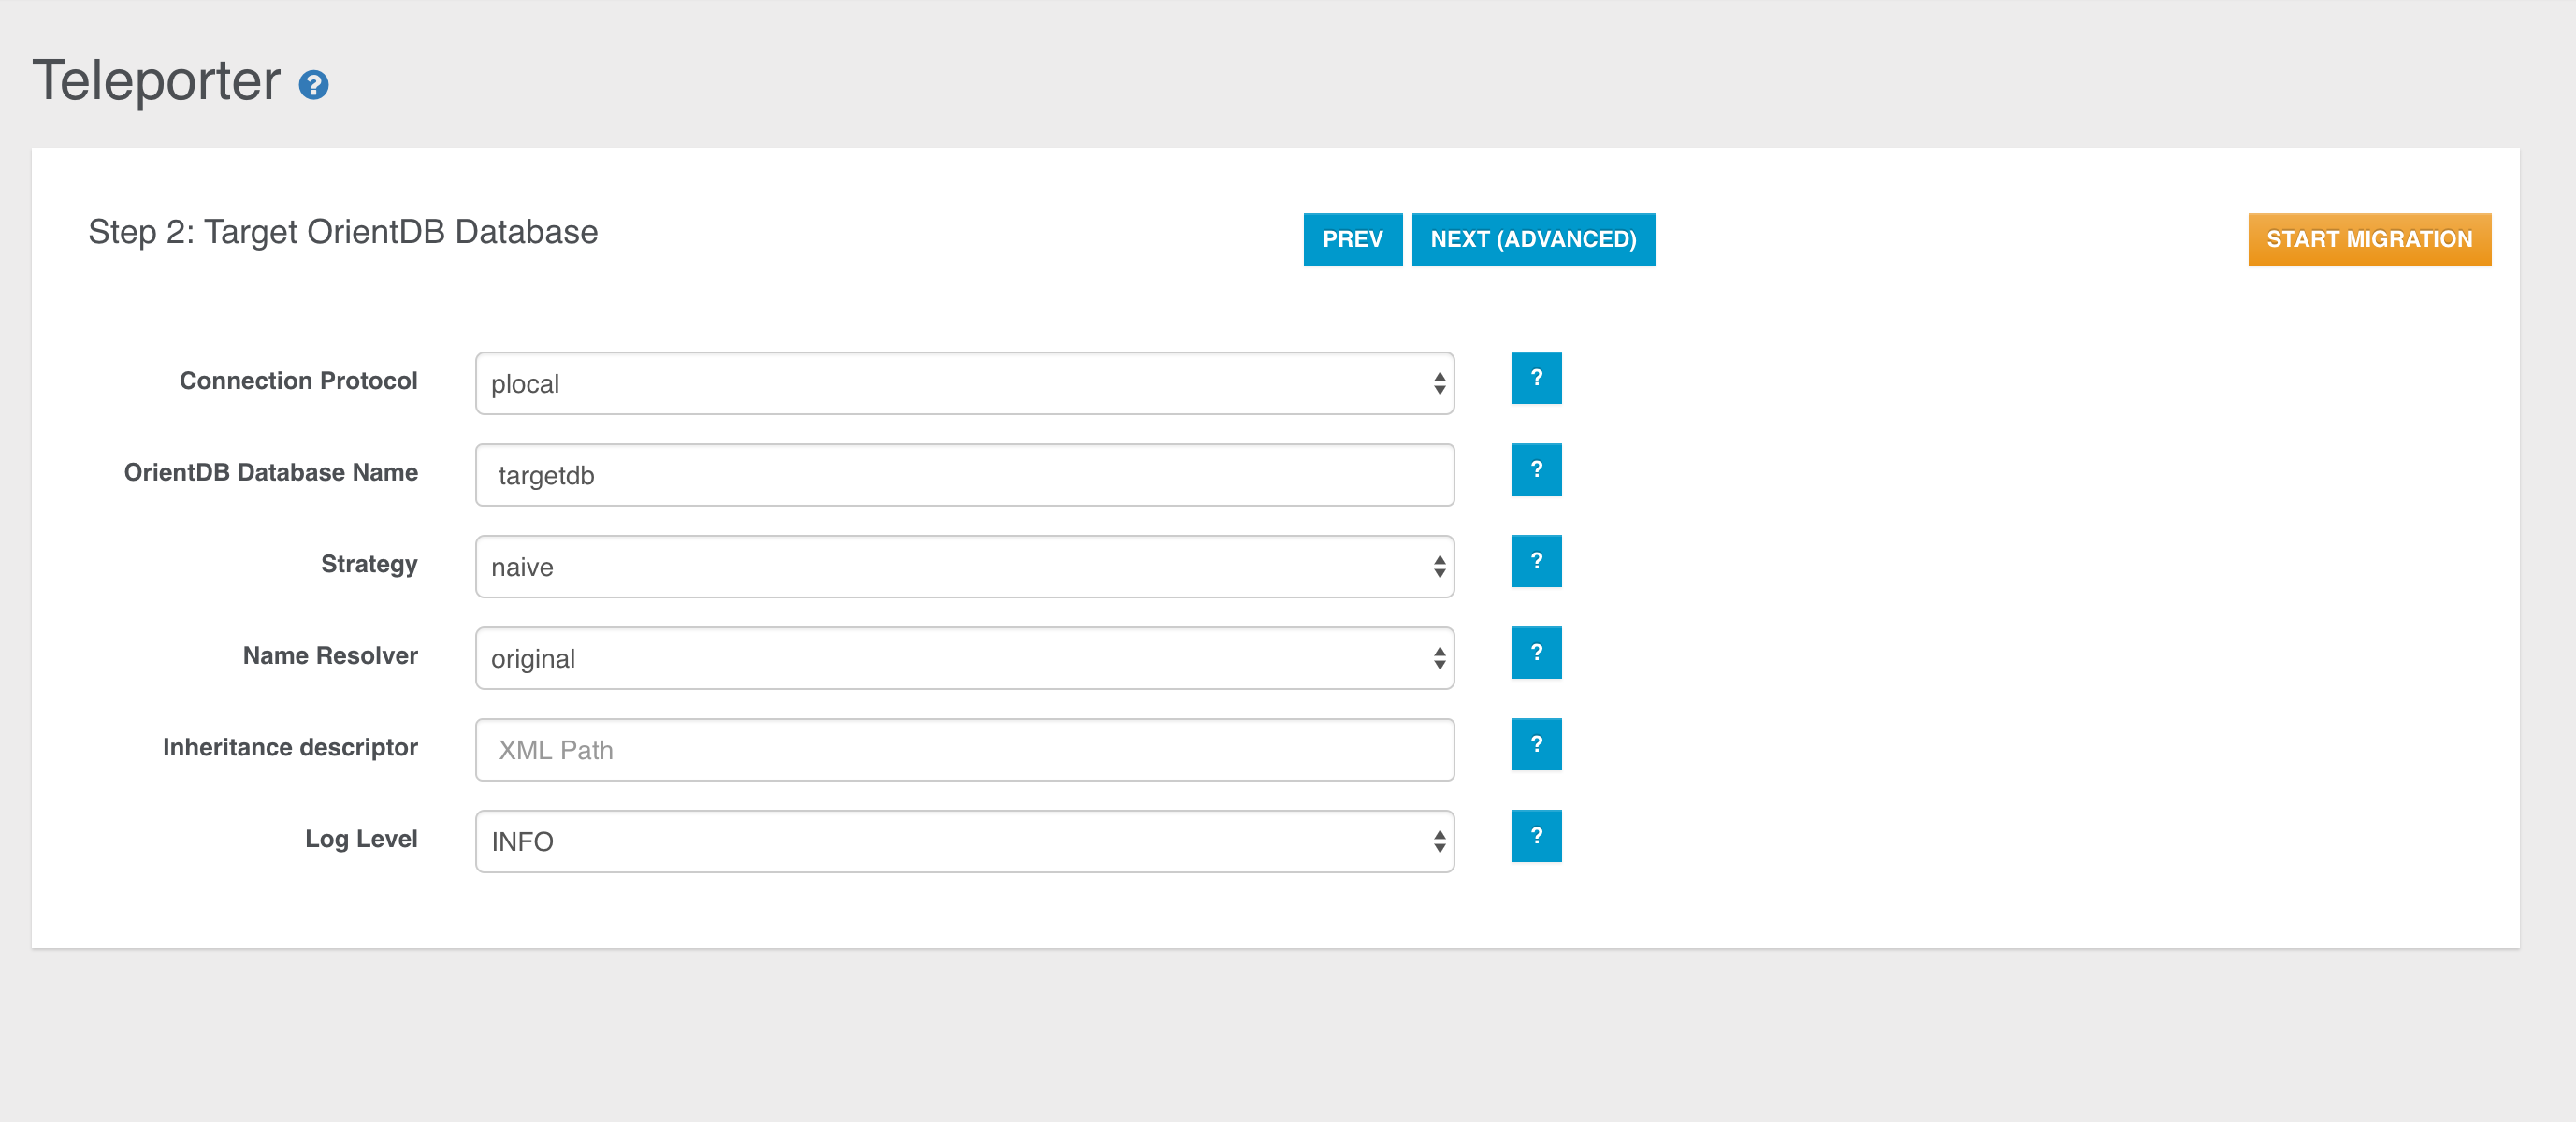Click the Log Level help icon
2576x1122 pixels.
coord(1535,836)
